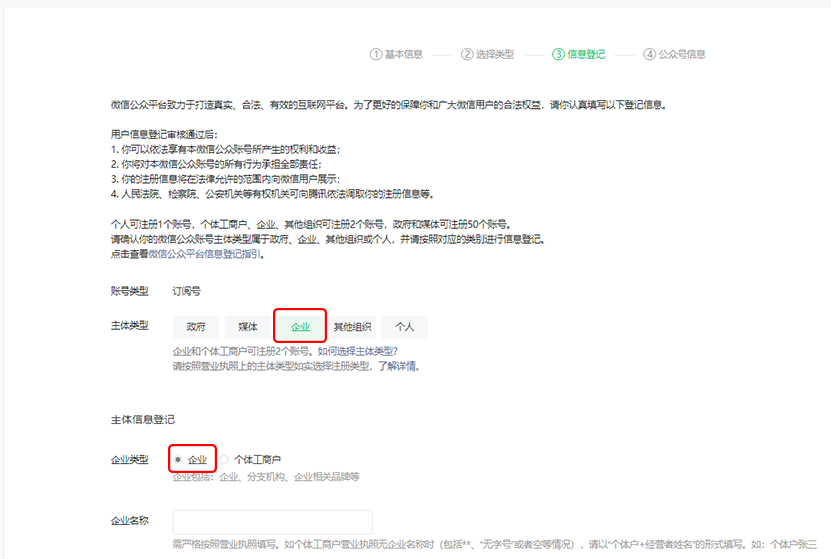Viewport: 831px width, 559px height.
Task: Pick 其他组织 as the subject type
Action: point(353,327)
